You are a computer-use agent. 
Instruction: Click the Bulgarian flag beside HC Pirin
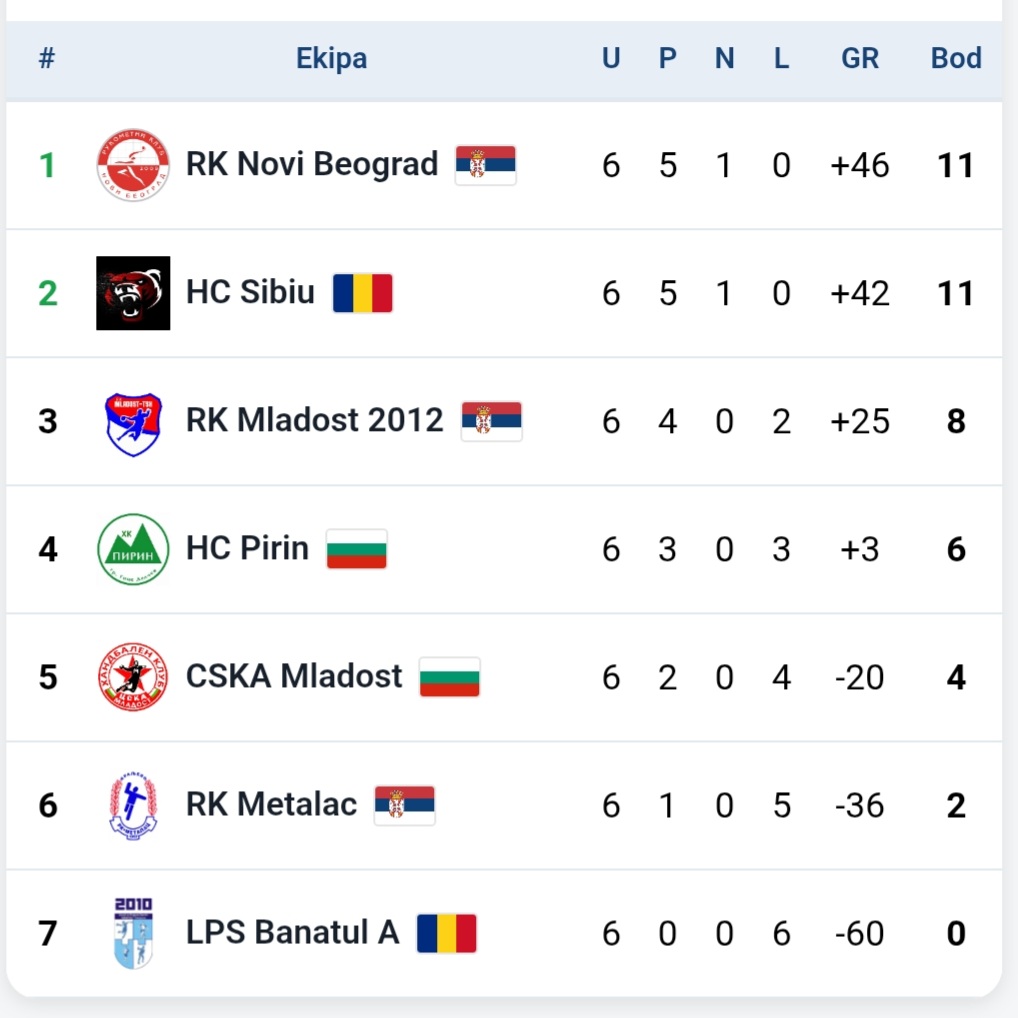point(356,549)
